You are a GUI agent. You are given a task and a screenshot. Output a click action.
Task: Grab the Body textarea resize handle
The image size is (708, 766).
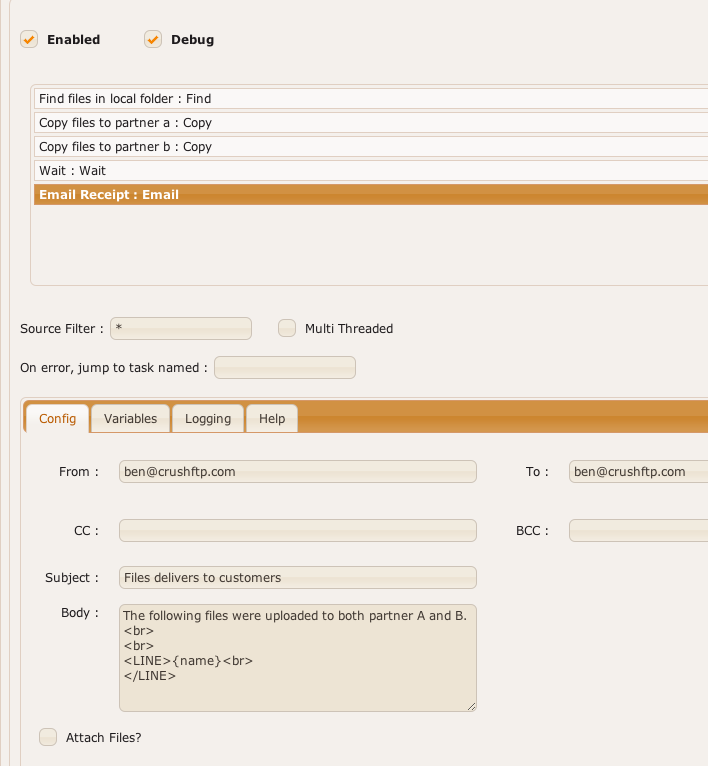coord(471,706)
